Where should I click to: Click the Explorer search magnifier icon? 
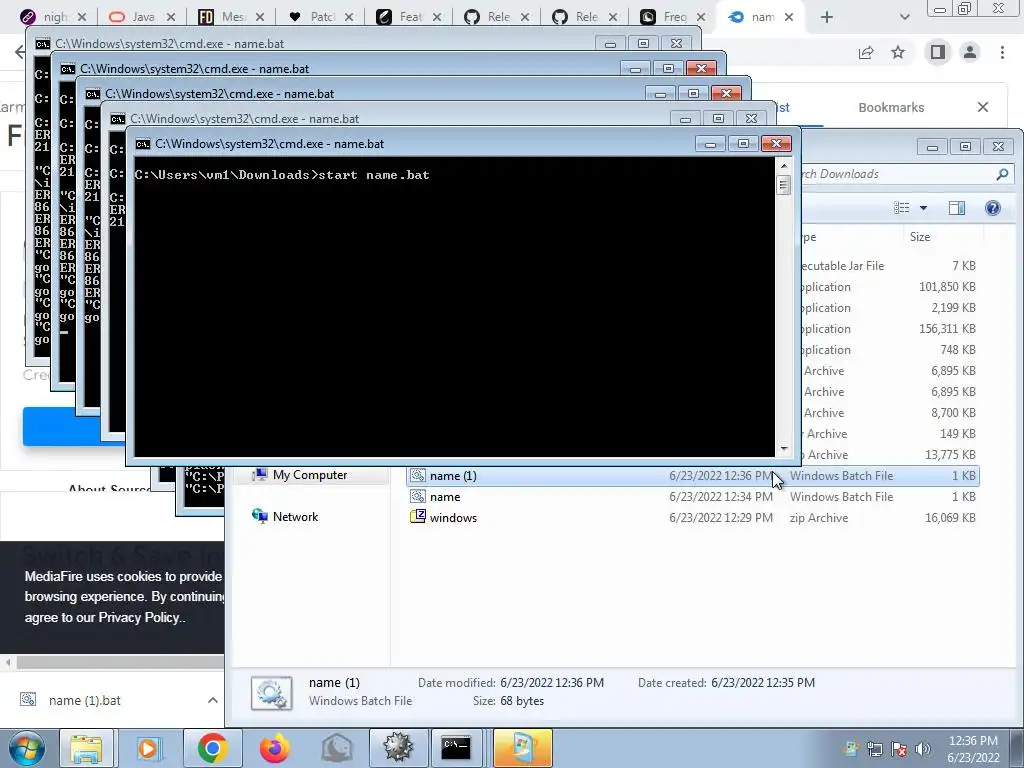pos(1002,174)
